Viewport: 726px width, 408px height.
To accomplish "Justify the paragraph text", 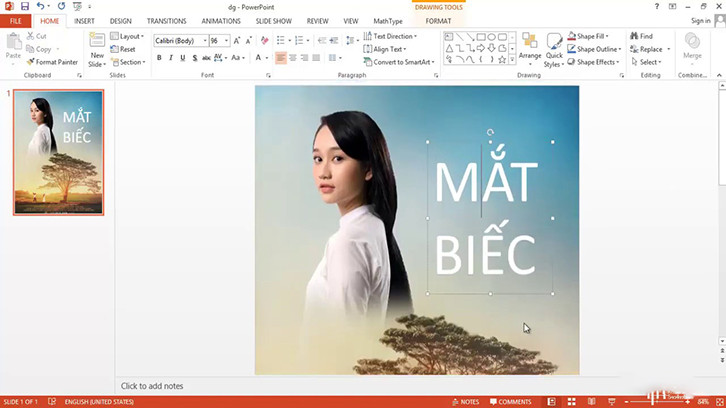I will (x=316, y=58).
